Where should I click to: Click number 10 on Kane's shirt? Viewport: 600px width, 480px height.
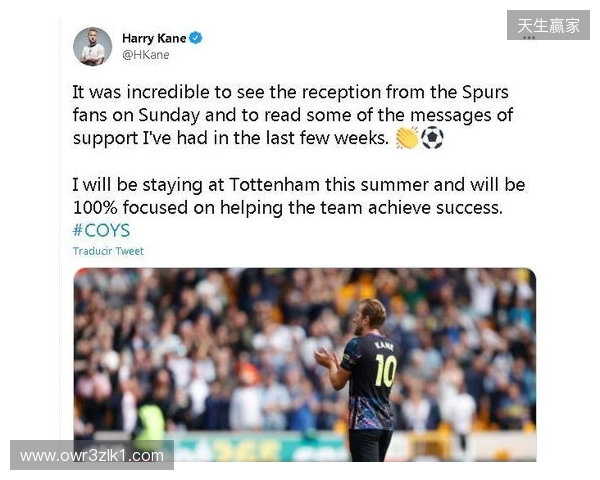tap(385, 370)
